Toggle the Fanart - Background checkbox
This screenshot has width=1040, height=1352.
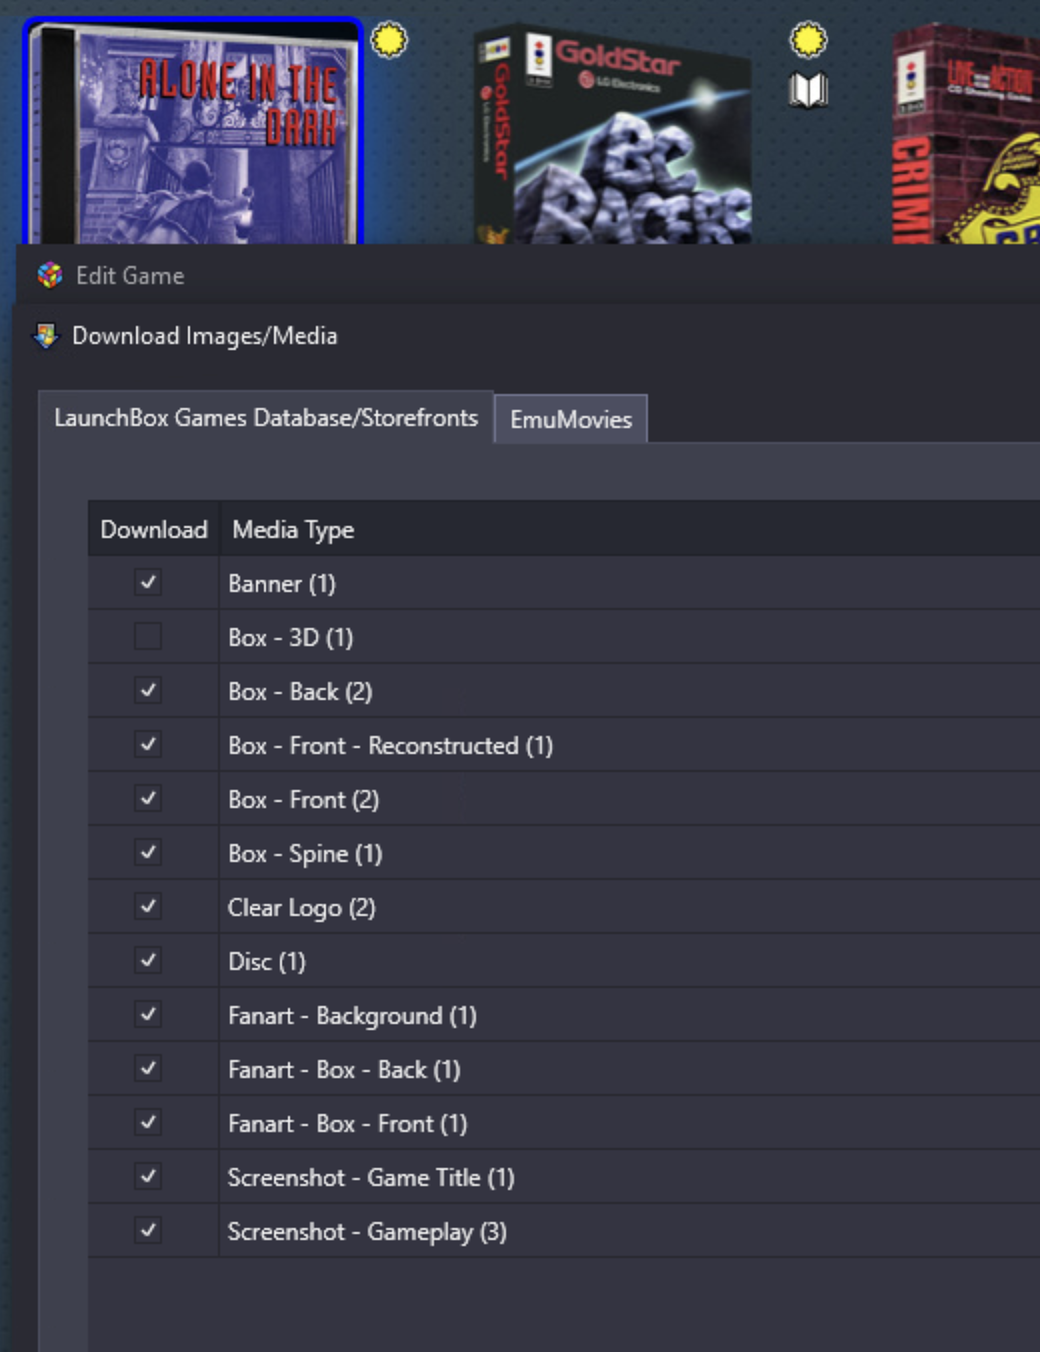pyautogui.click(x=148, y=1014)
